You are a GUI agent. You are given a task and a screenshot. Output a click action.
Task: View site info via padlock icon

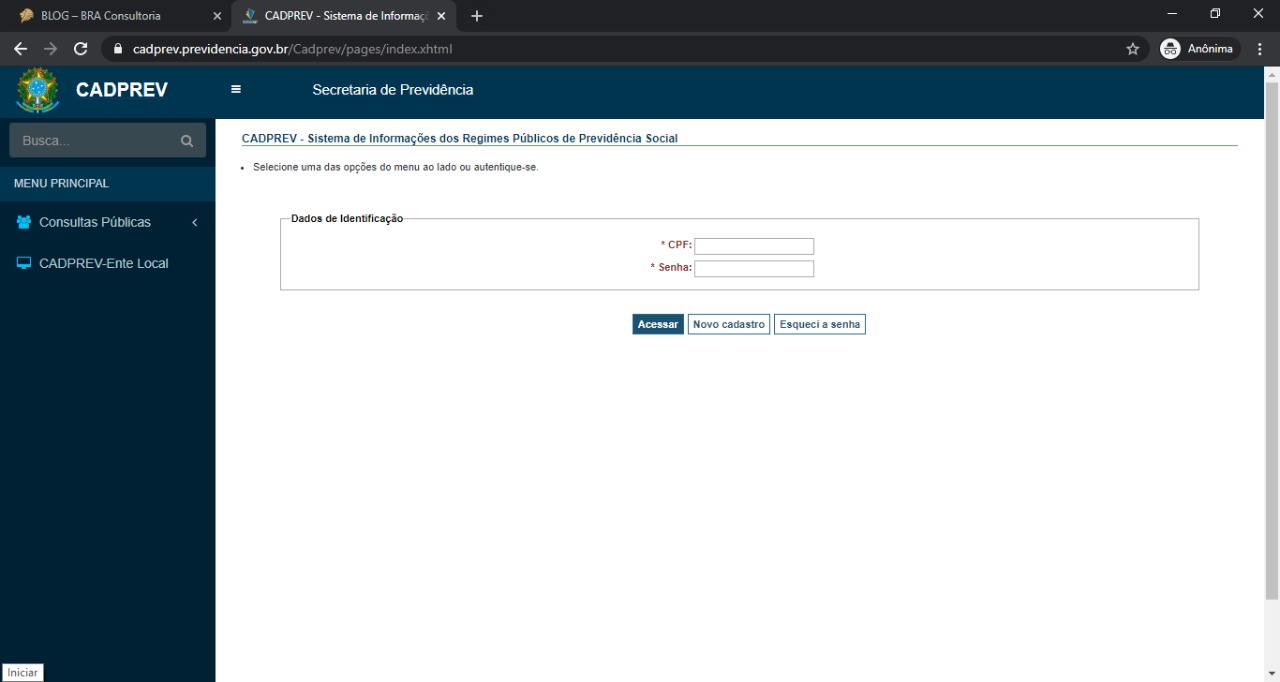[x=118, y=48]
